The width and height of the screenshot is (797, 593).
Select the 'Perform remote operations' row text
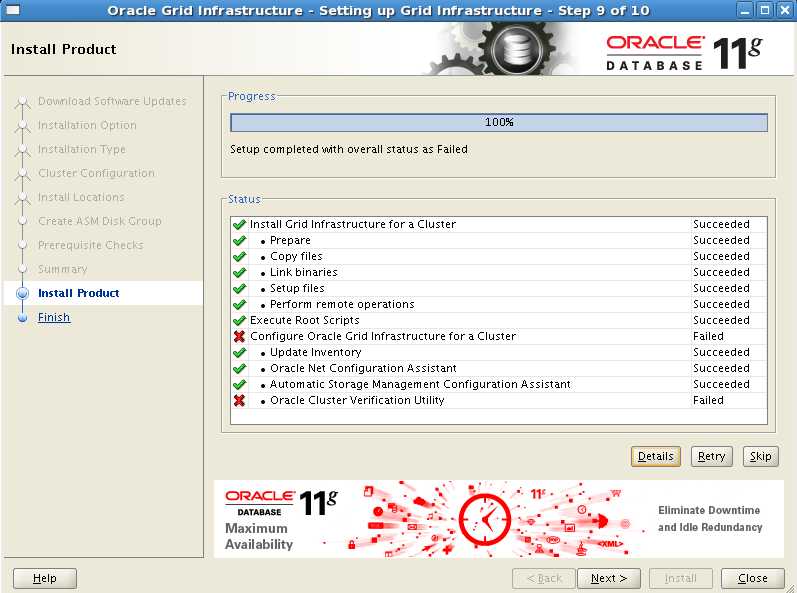342,304
